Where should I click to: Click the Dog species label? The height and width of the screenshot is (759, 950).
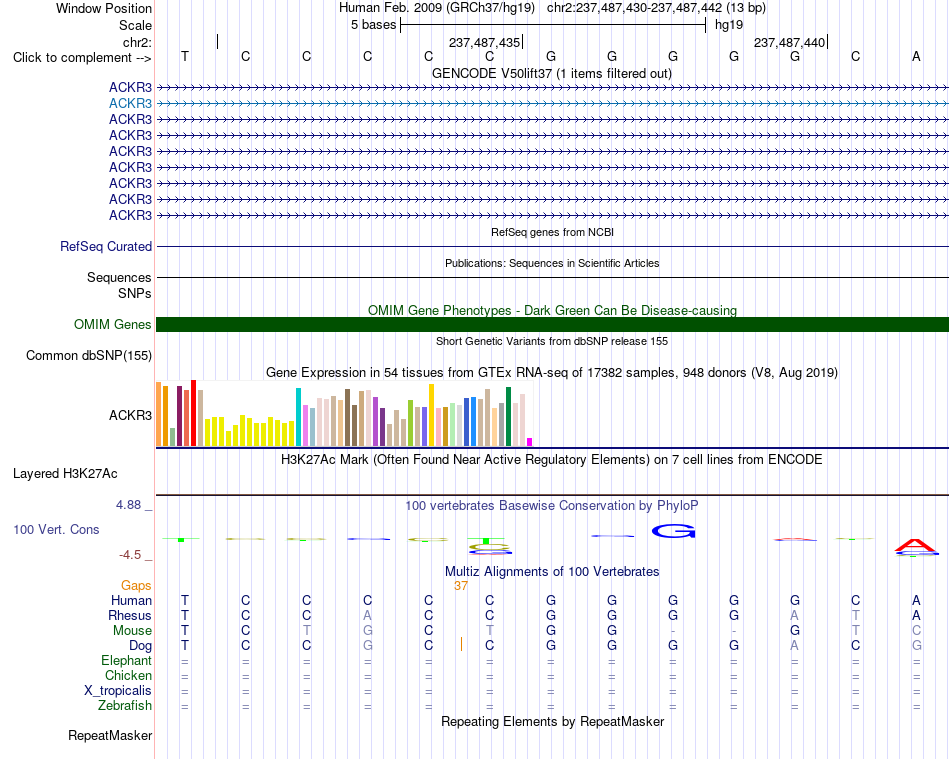point(140,646)
